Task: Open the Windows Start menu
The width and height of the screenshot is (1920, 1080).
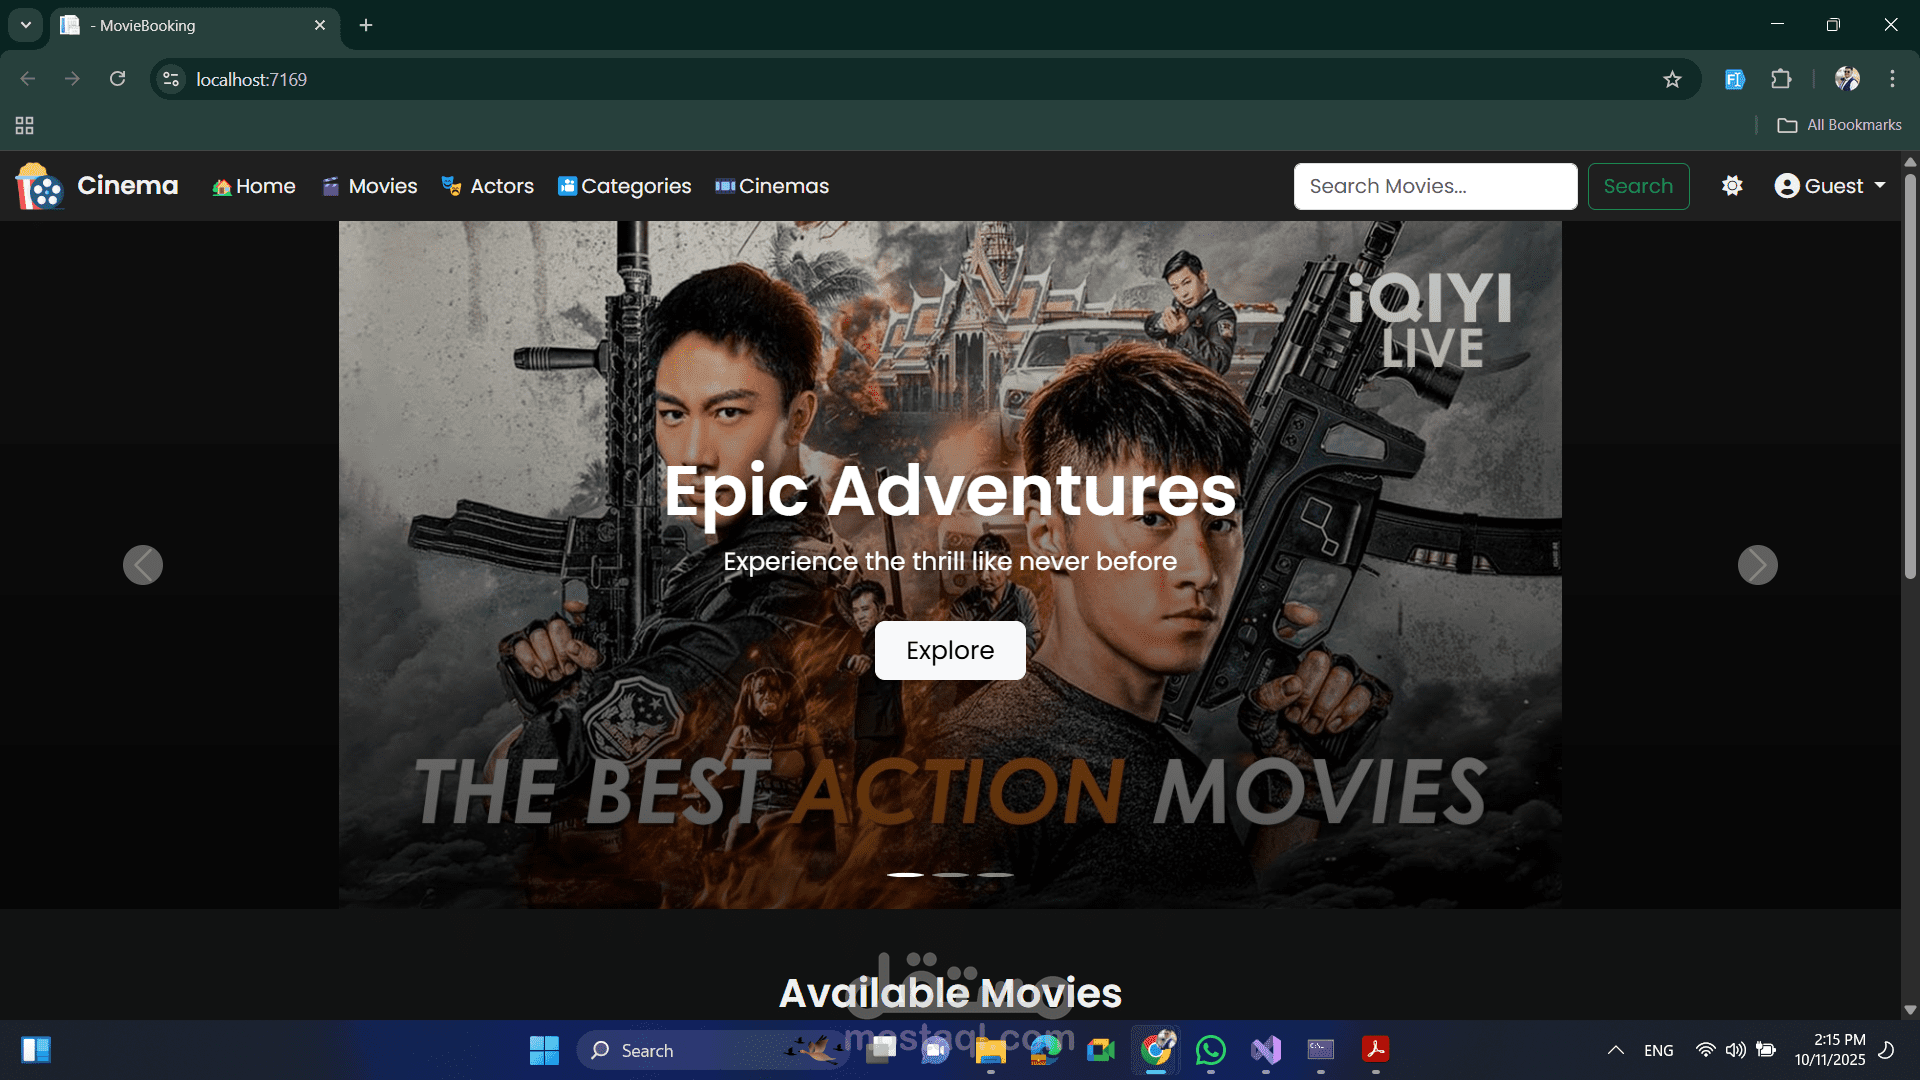Action: click(544, 1050)
